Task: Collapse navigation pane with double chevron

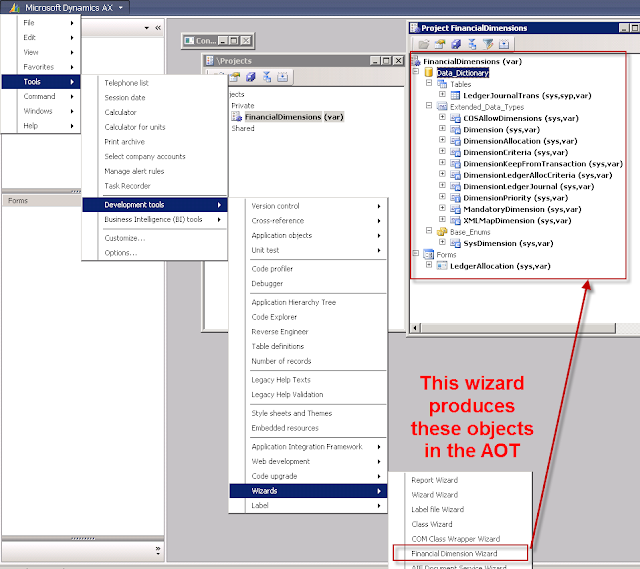Action: [158, 28]
